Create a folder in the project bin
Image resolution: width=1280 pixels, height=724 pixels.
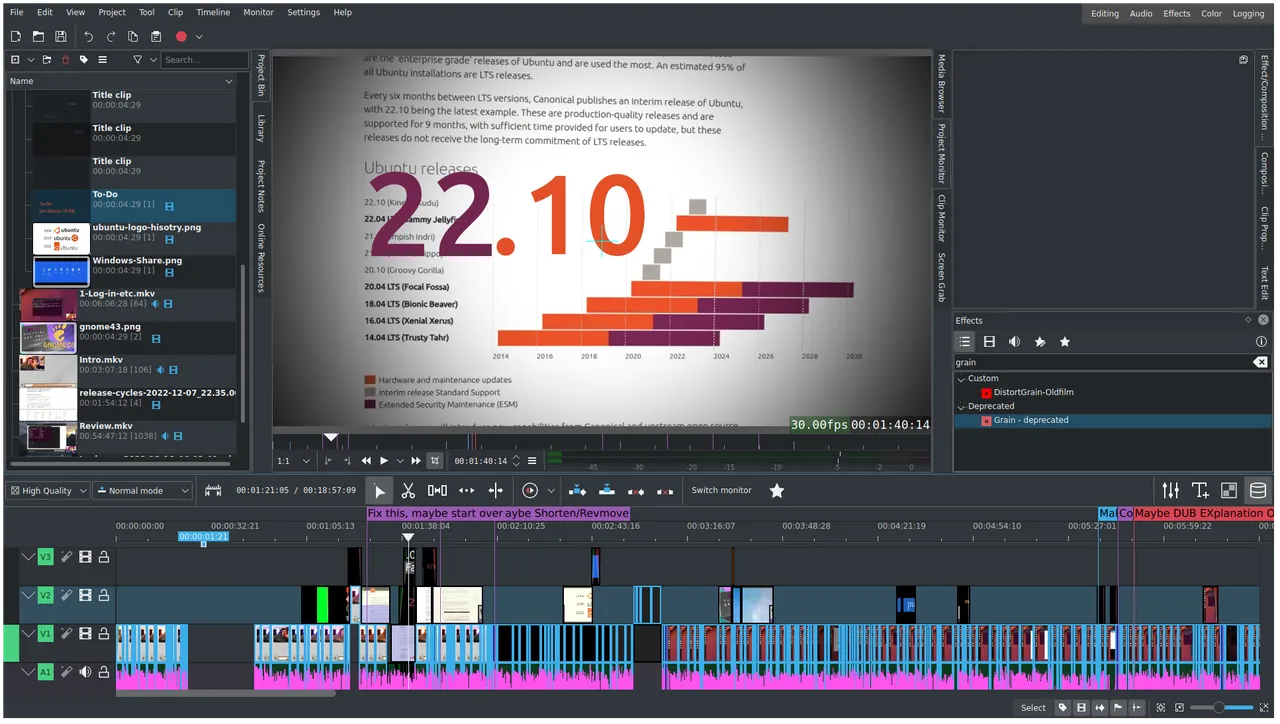tap(47, 60)
